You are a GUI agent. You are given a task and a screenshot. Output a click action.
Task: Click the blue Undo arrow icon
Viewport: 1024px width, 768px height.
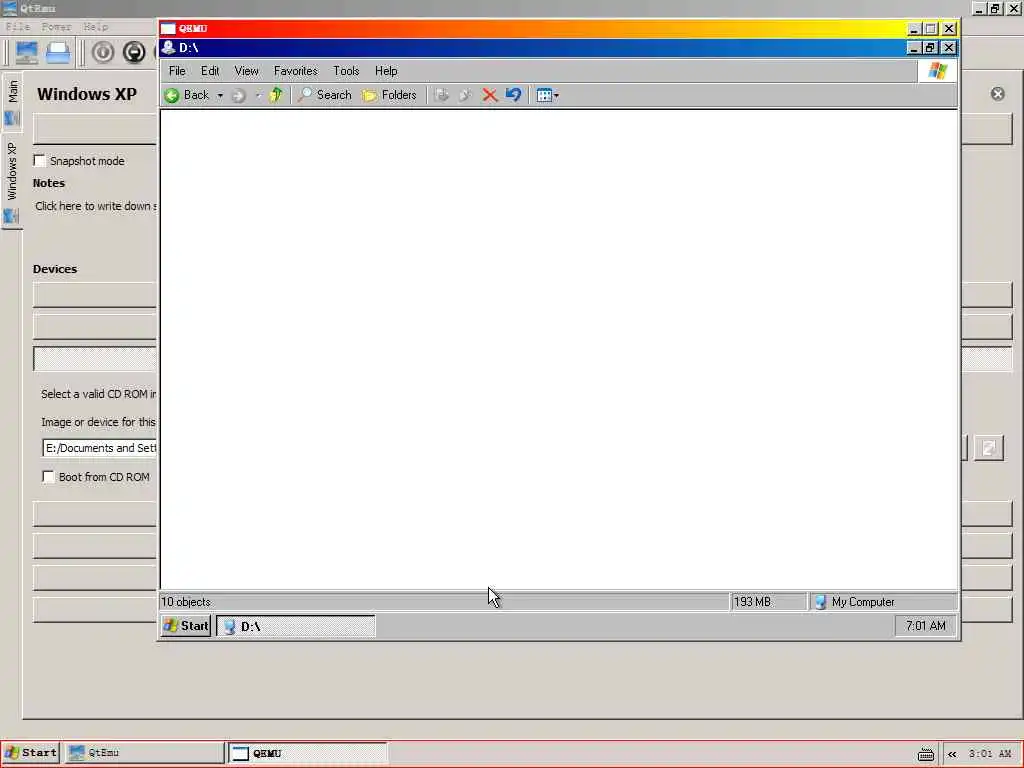514,95
